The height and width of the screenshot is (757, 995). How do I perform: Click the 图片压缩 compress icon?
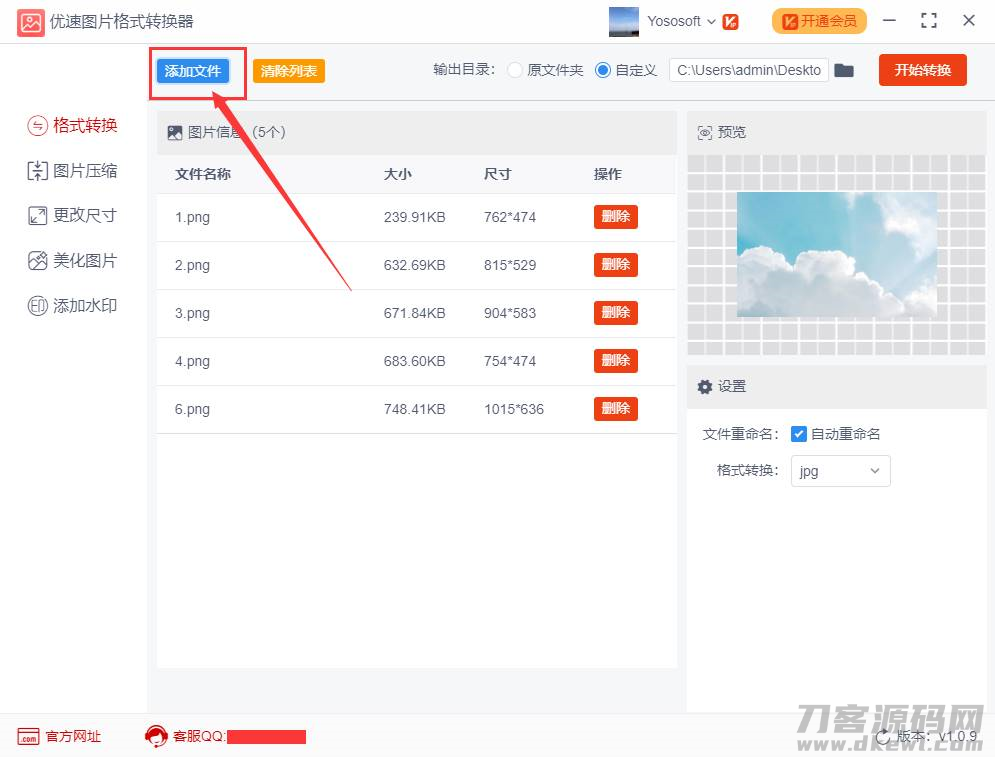[x=37, y=171]
